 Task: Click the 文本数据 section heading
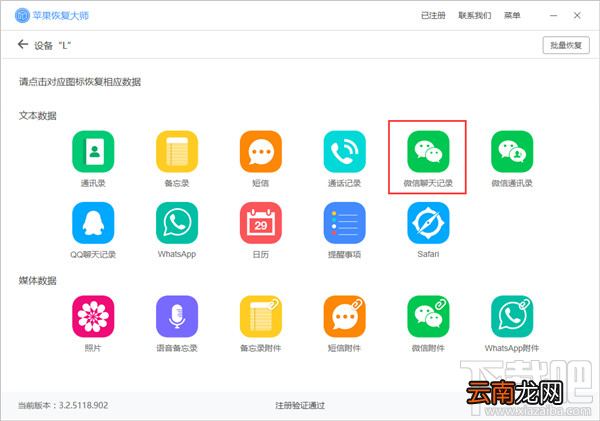(x=38, y=116)
